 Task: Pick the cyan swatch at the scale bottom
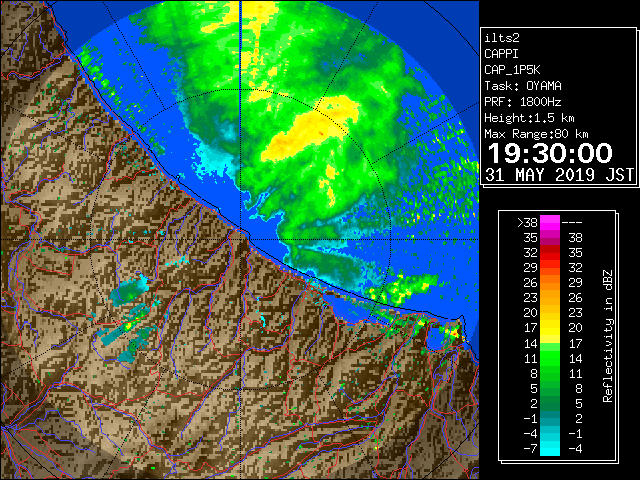tap(550, 448)
